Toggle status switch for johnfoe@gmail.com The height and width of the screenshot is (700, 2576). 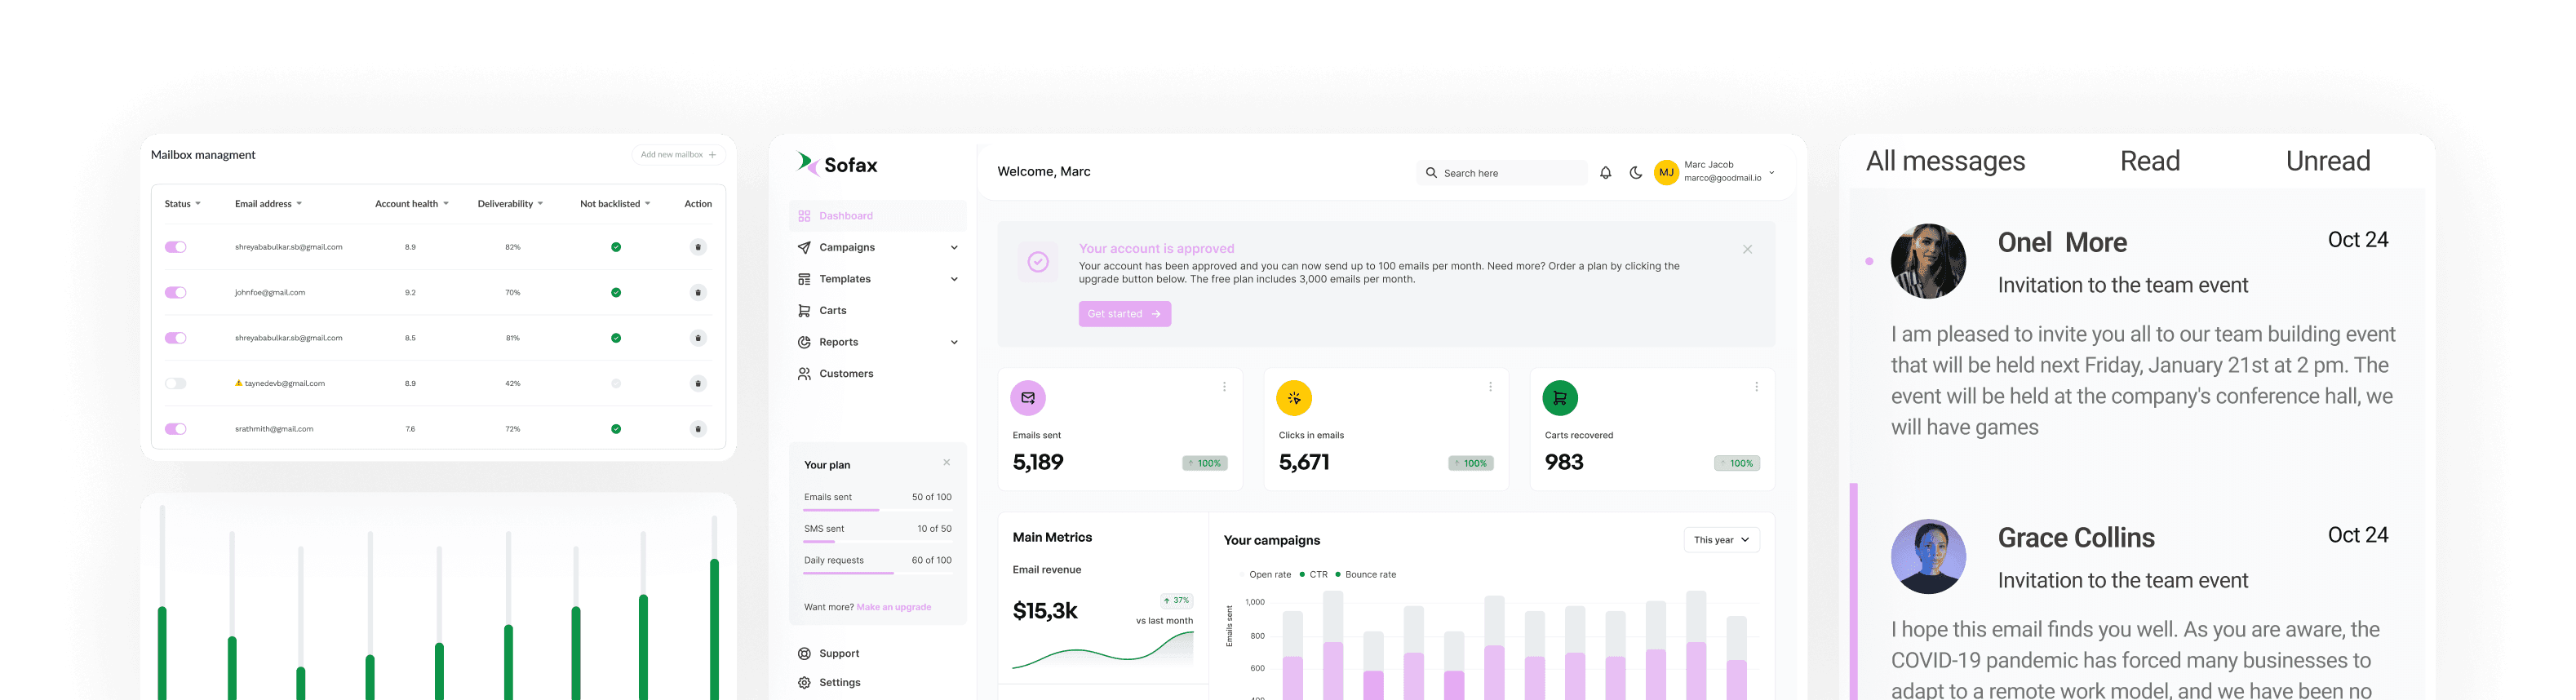176,293
